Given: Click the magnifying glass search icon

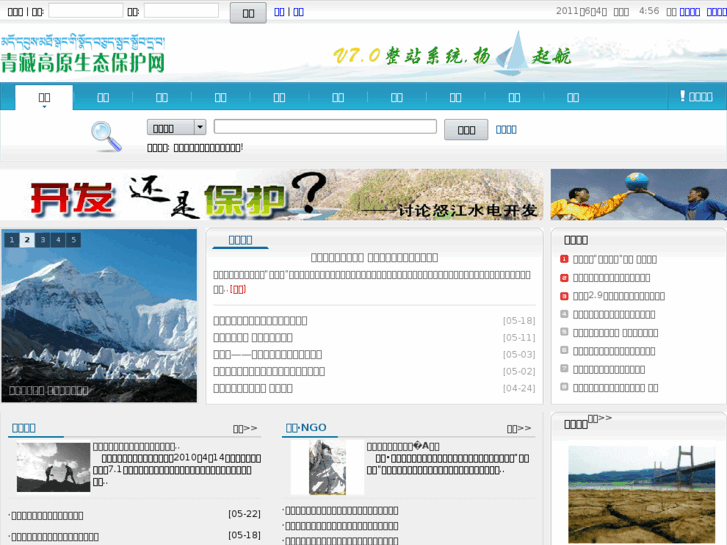Looking at the screenshot, I should [106, 136].
